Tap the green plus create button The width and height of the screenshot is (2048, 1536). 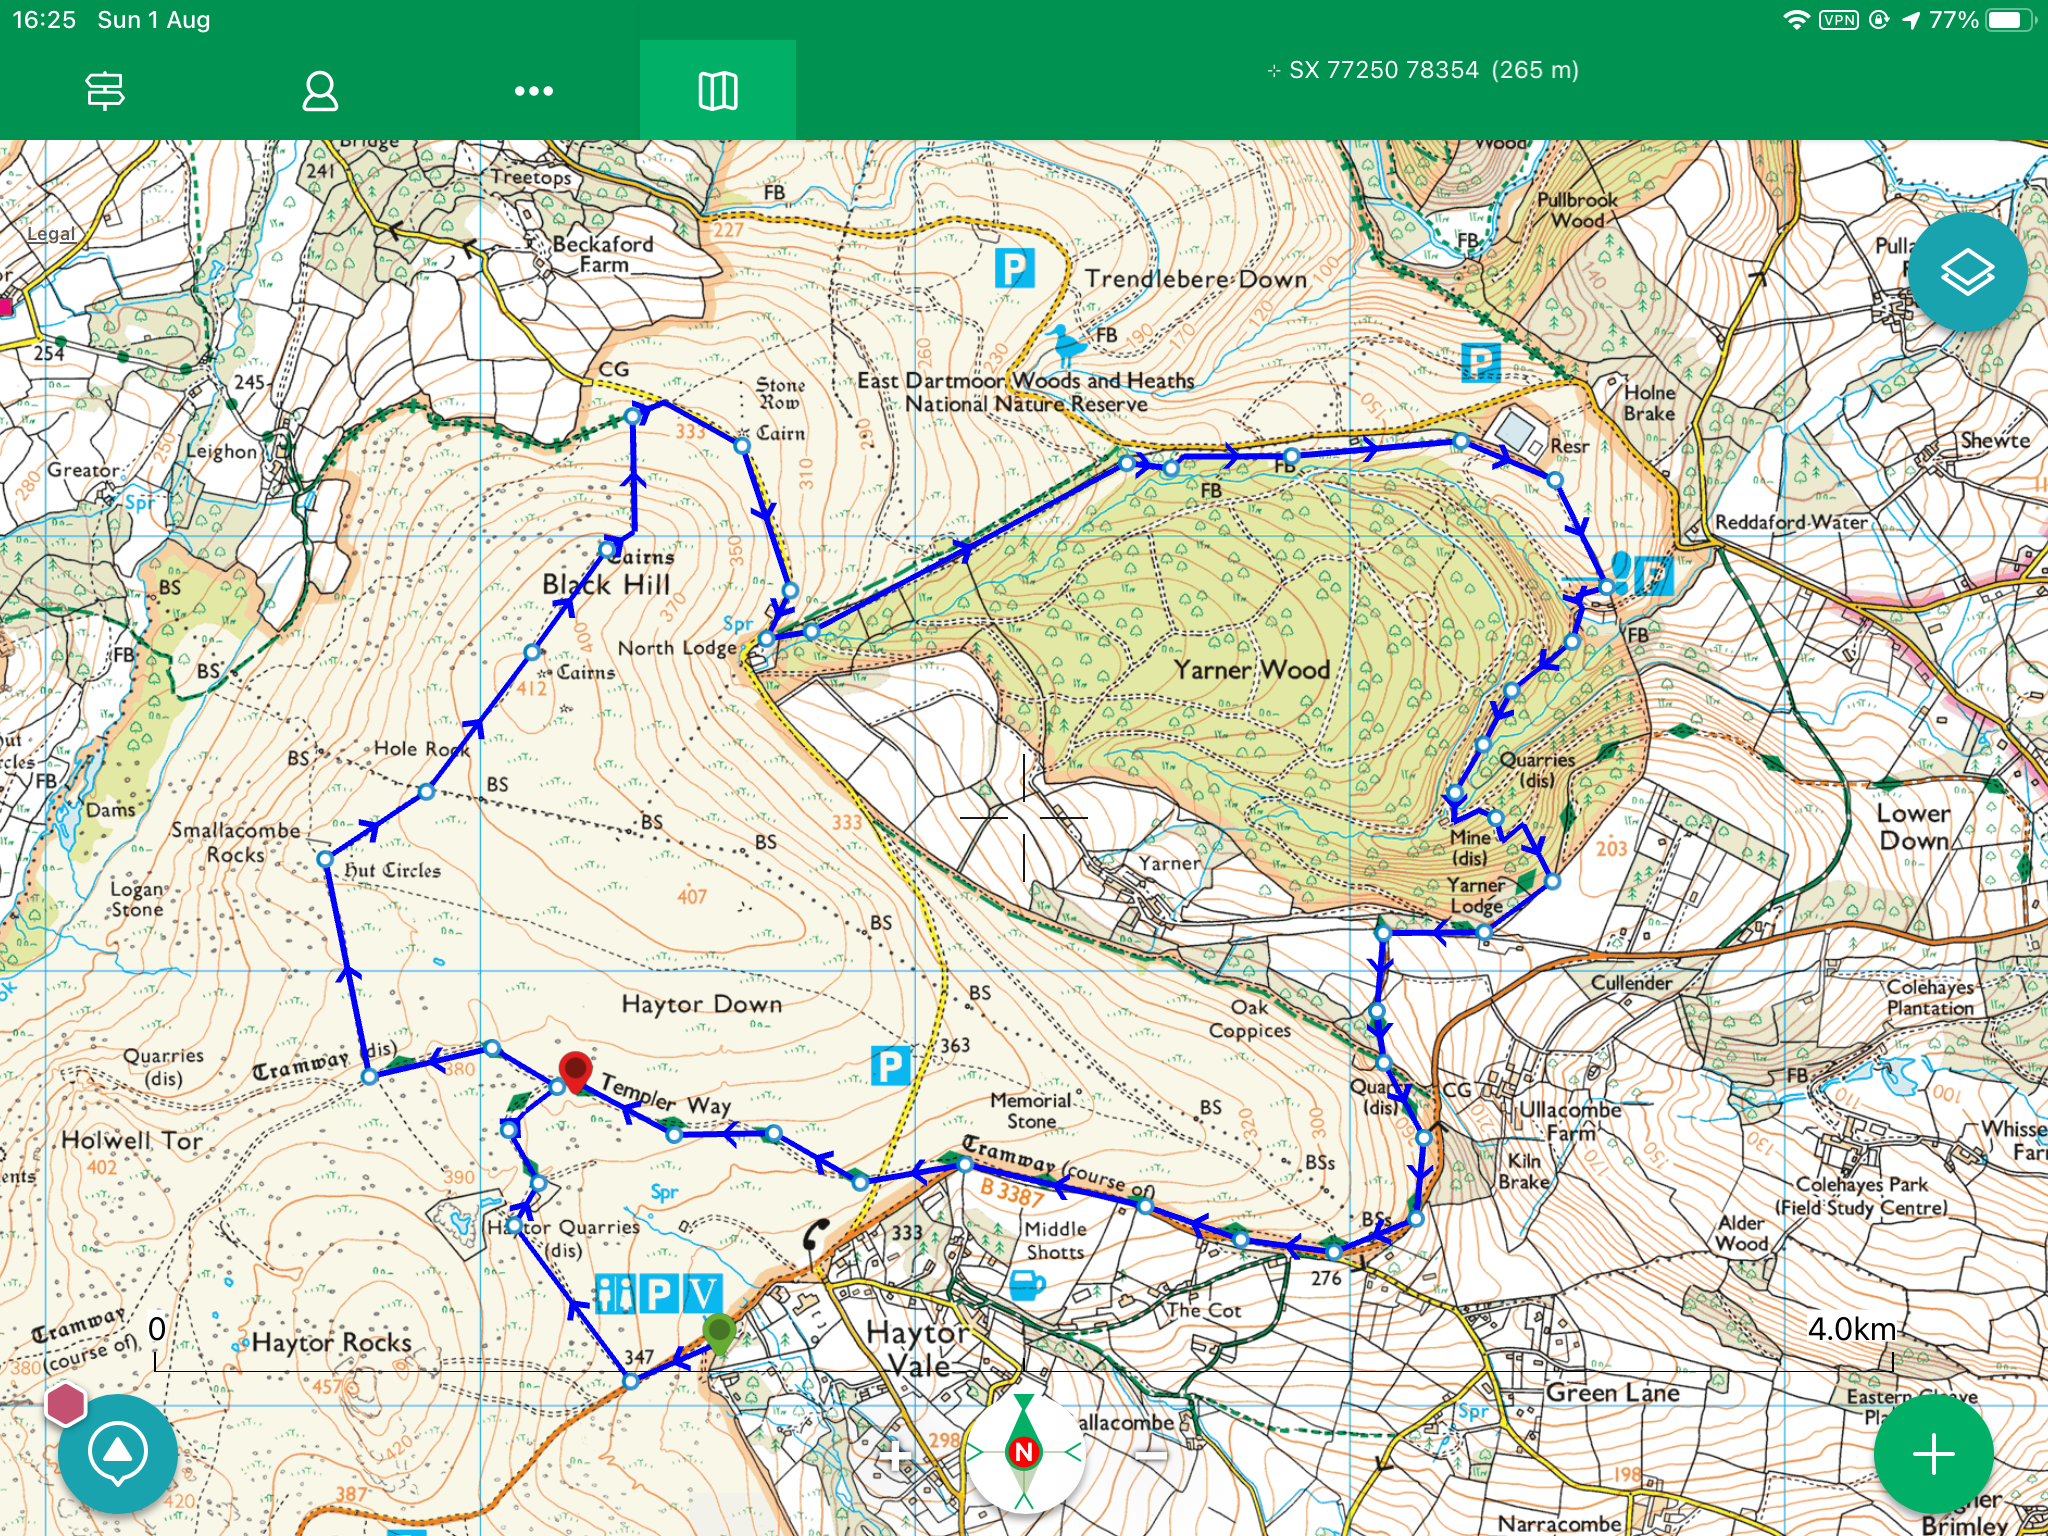(x=1933, y=1454)
